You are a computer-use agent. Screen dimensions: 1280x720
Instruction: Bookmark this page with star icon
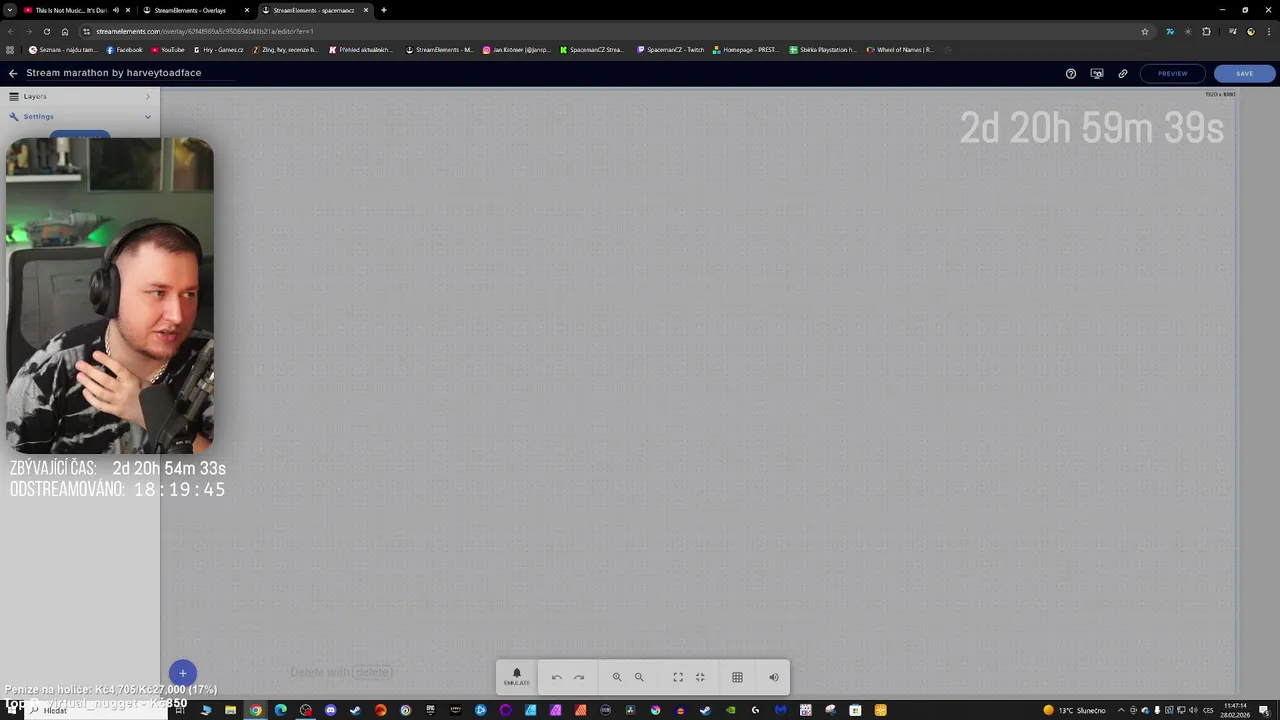click(x=1145, y=31)
